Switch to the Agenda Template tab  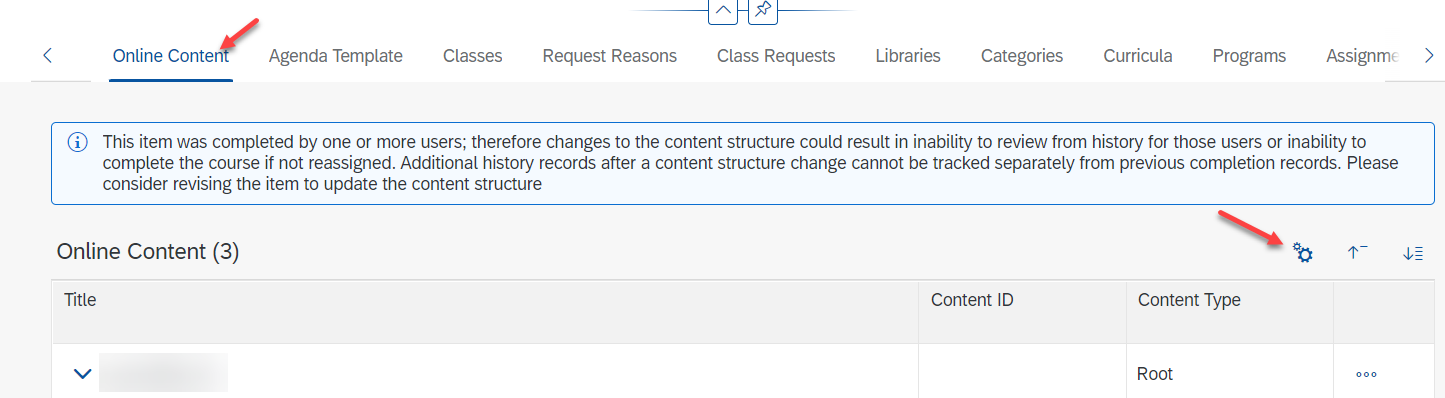coord(336,56)
